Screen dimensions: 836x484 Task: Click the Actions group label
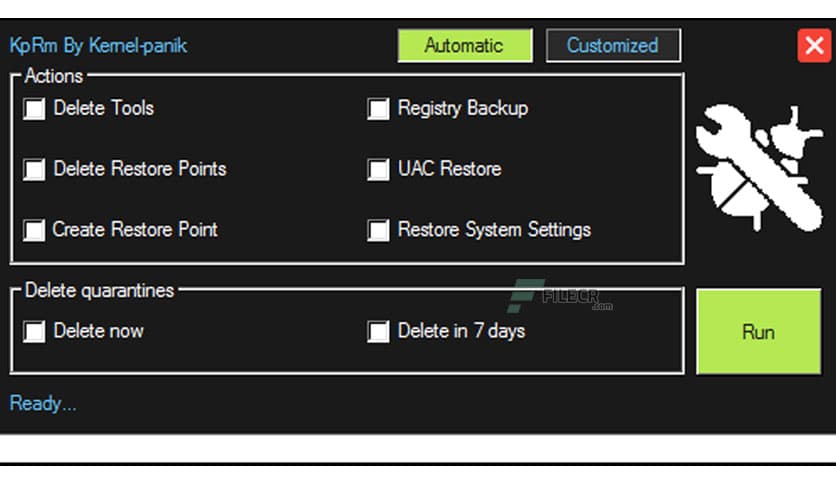point(54,75)
